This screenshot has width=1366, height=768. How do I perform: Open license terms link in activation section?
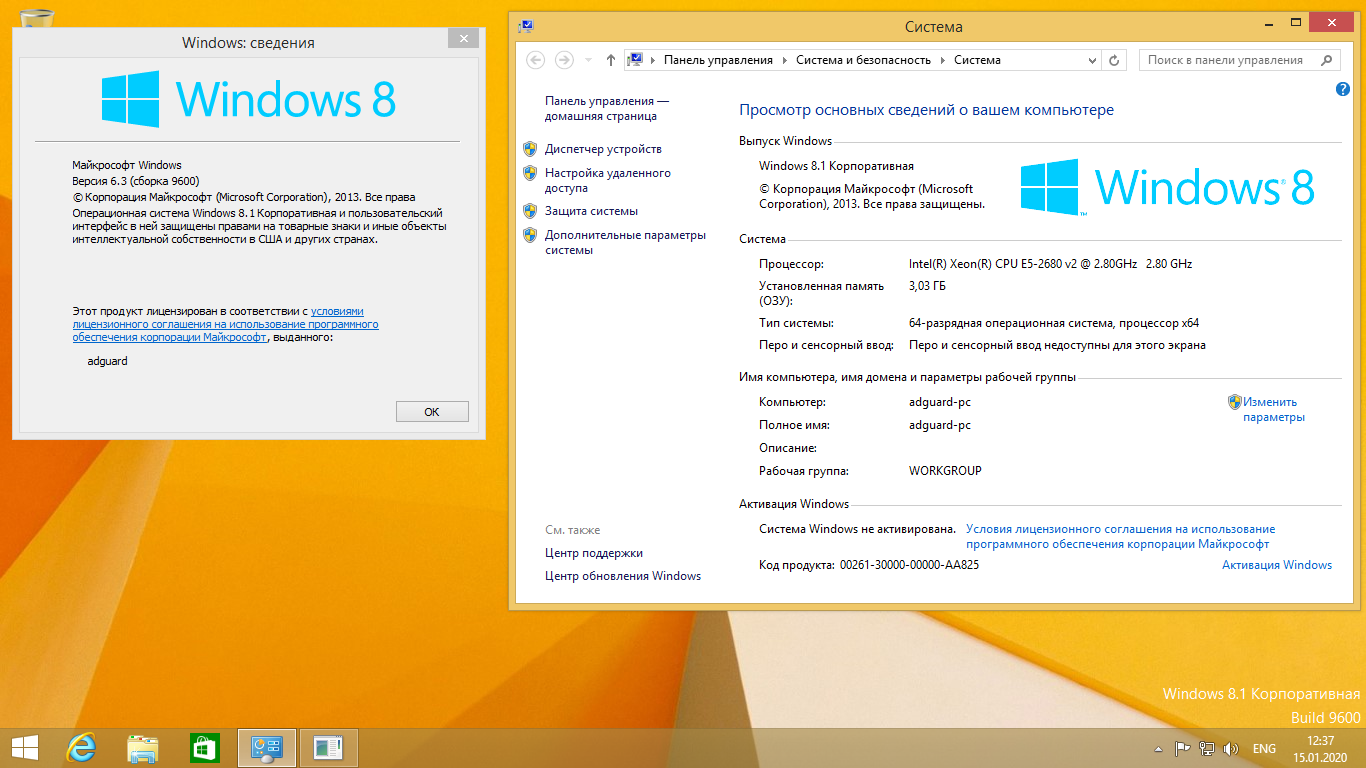click(1120, 537)
